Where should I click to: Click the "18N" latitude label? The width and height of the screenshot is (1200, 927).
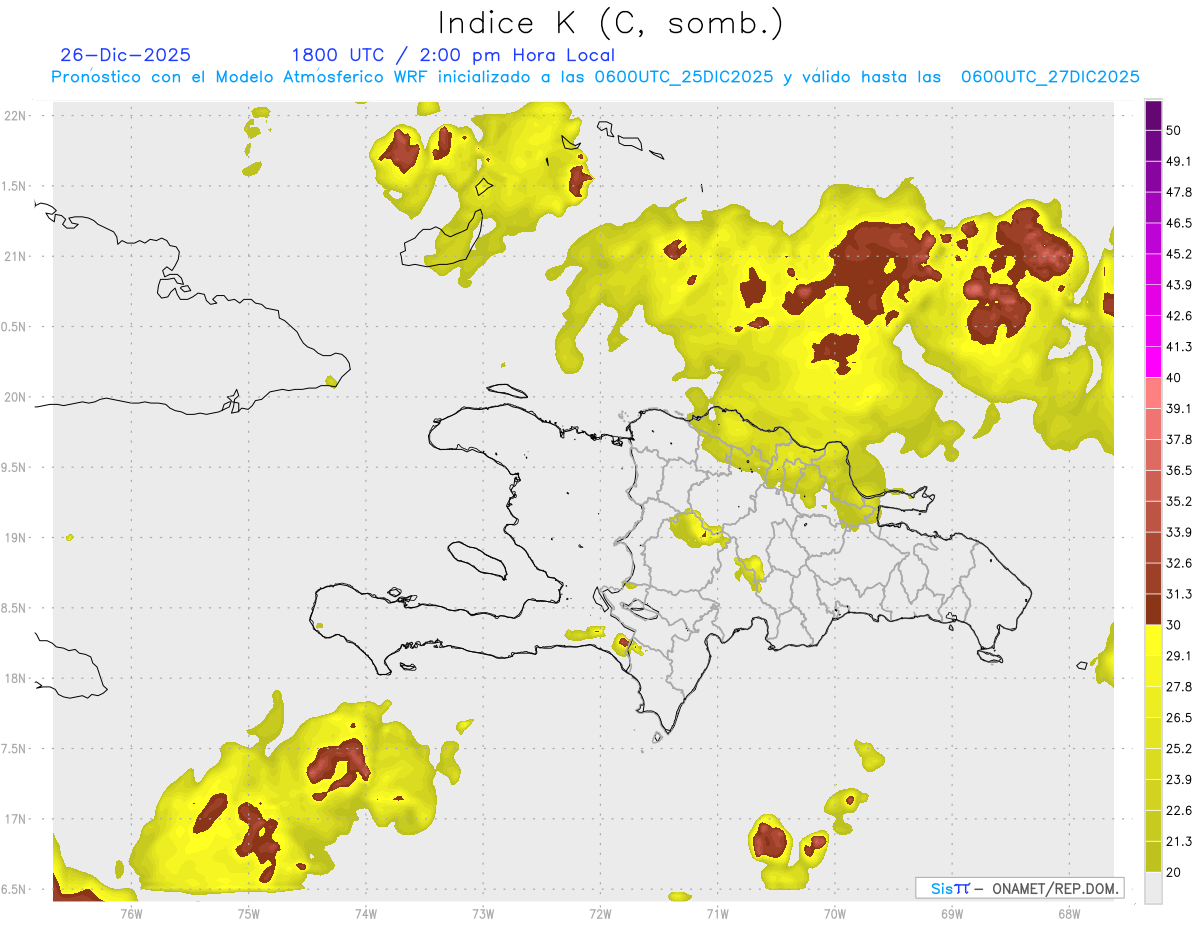[15, 678]
